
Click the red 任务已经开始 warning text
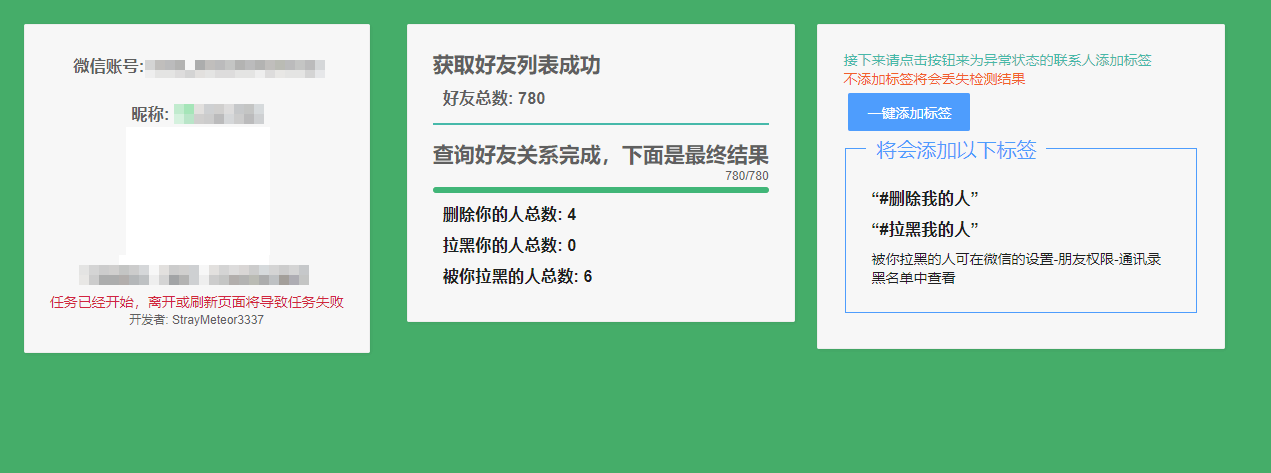[x=197, y=302]
